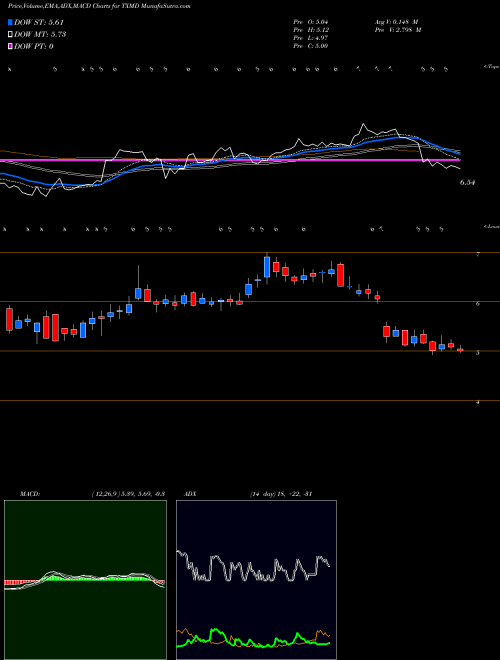Click the price axis label 5
Viewport: 500px width, 660px height.
click(x=478, y=353)
